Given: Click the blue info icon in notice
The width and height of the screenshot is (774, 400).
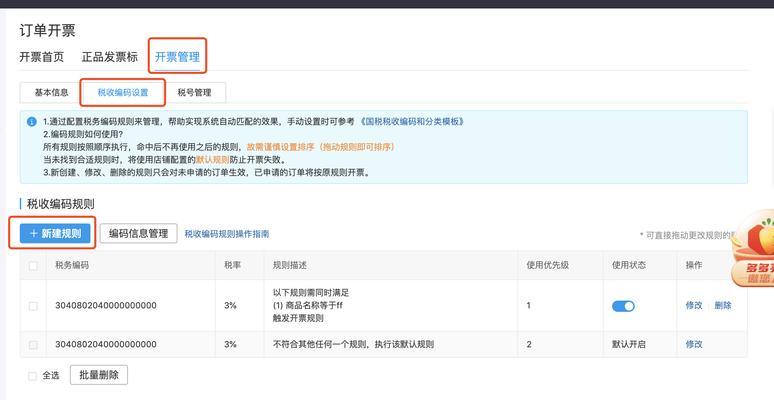Looking at the screenshot, I should click(32, 121).
